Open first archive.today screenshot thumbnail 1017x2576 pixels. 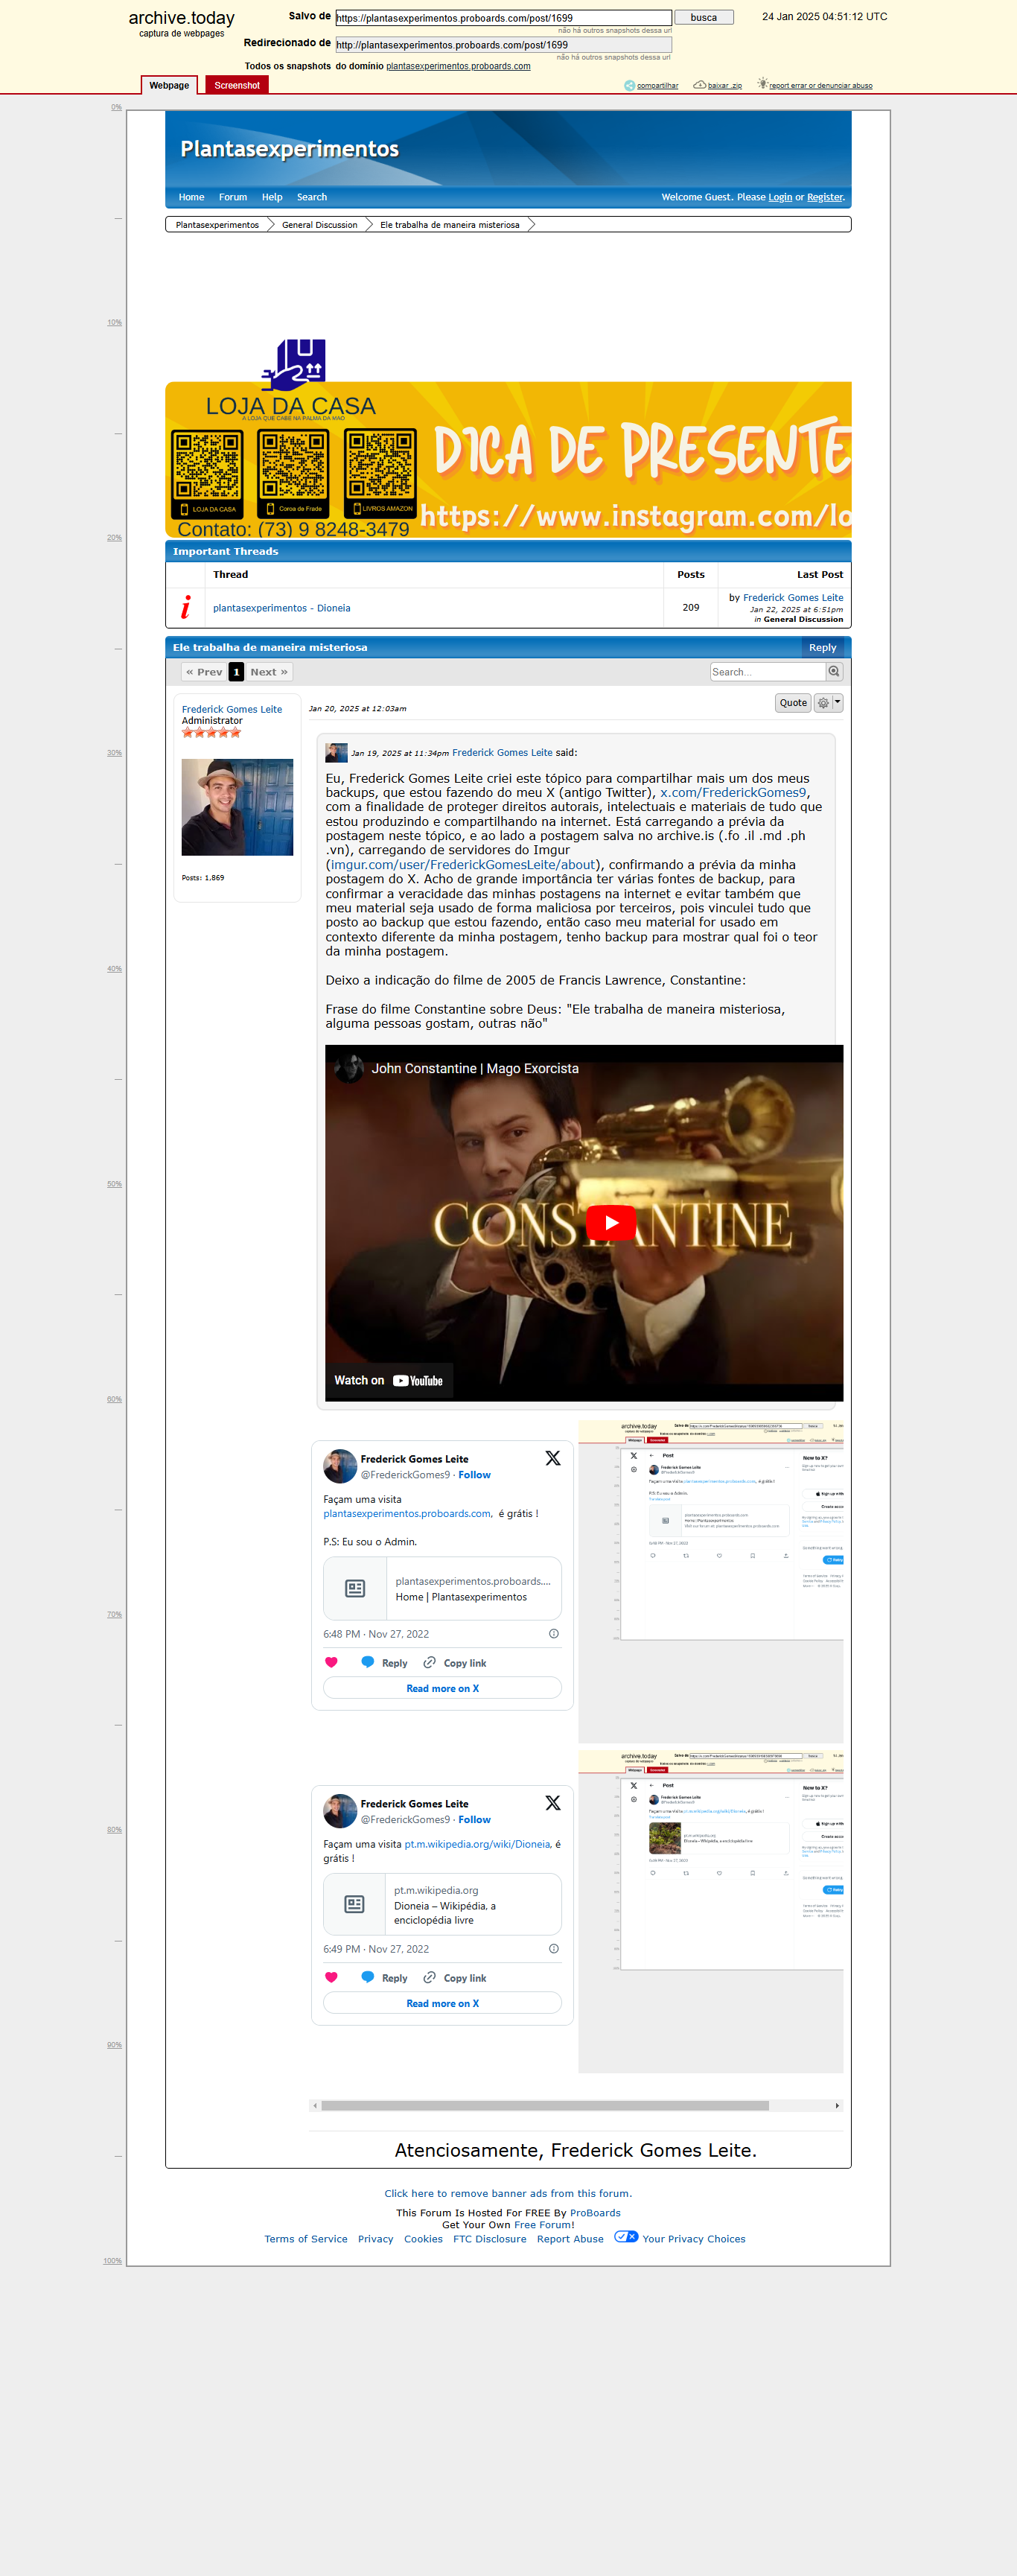[x=711, y=1582]
